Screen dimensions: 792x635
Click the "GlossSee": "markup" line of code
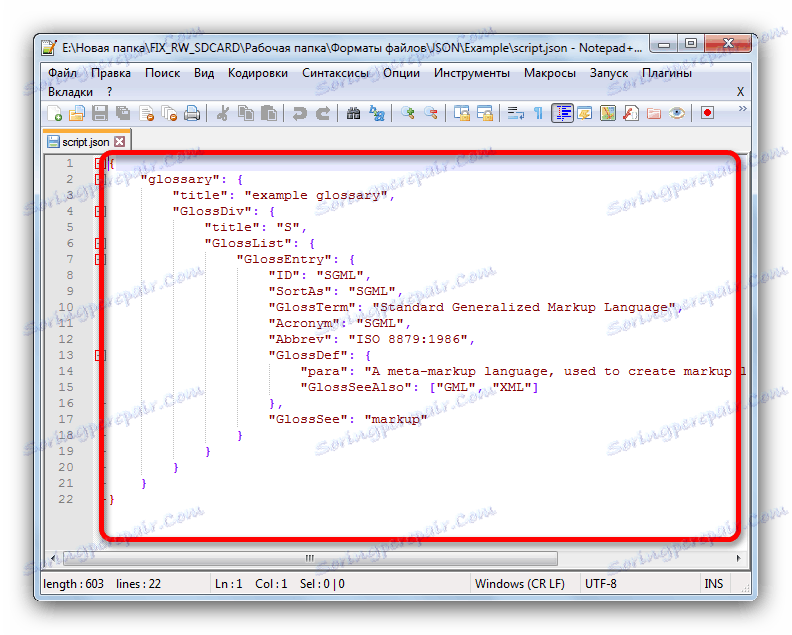(x=348, y=419)
